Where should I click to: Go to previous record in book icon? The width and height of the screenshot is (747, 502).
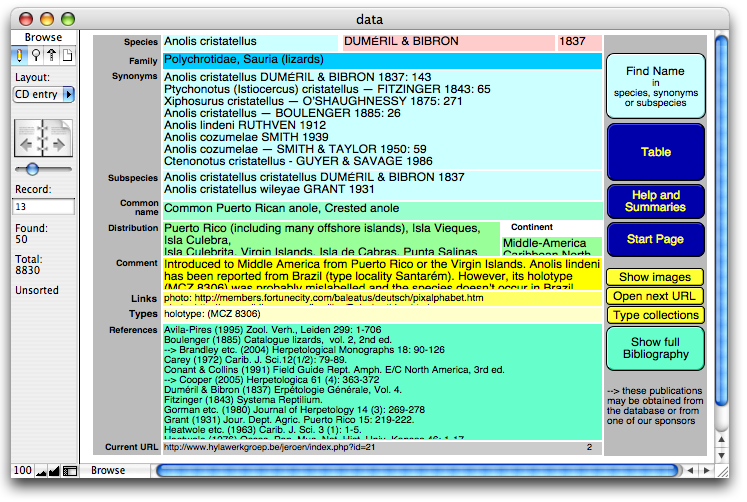point(28,138)
